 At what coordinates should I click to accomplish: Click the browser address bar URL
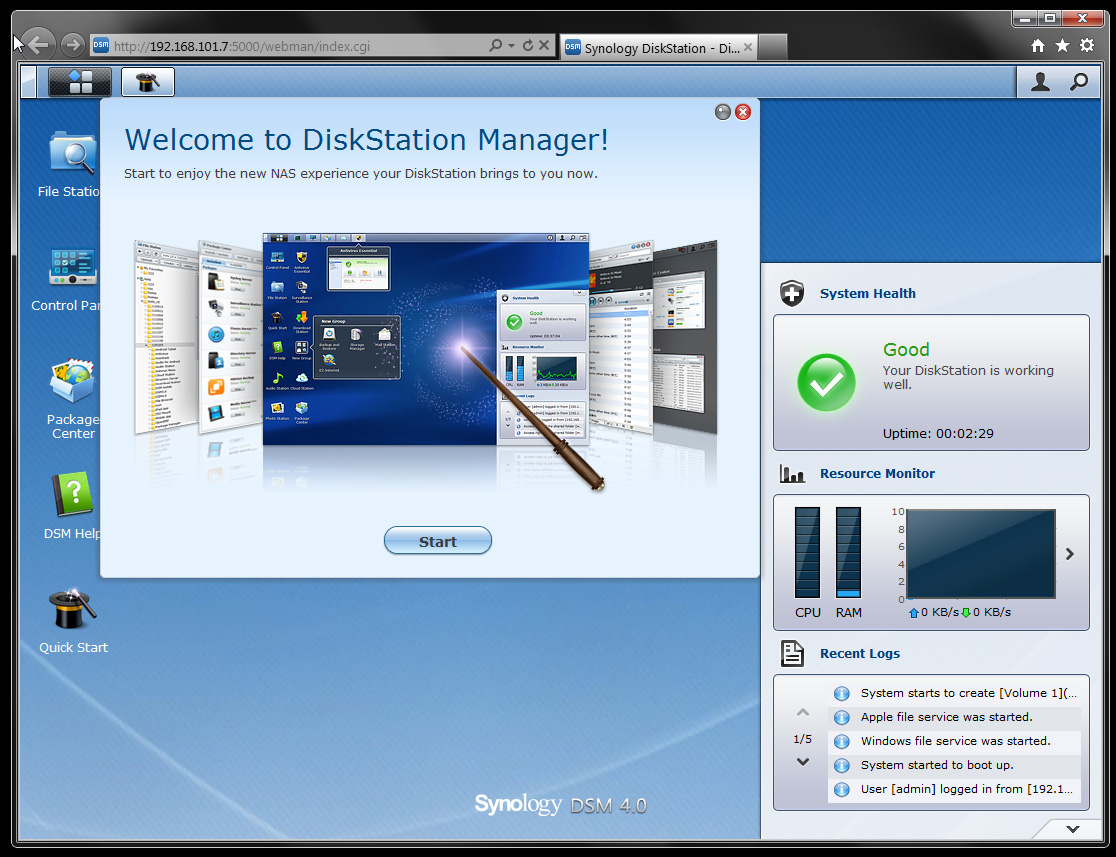(242, 46)
